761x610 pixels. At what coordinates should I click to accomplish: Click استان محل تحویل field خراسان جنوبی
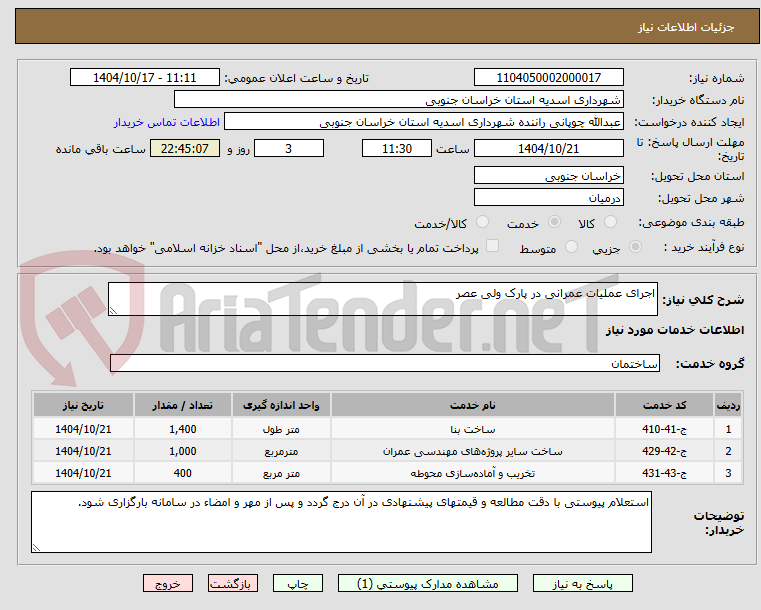point(548,176)
